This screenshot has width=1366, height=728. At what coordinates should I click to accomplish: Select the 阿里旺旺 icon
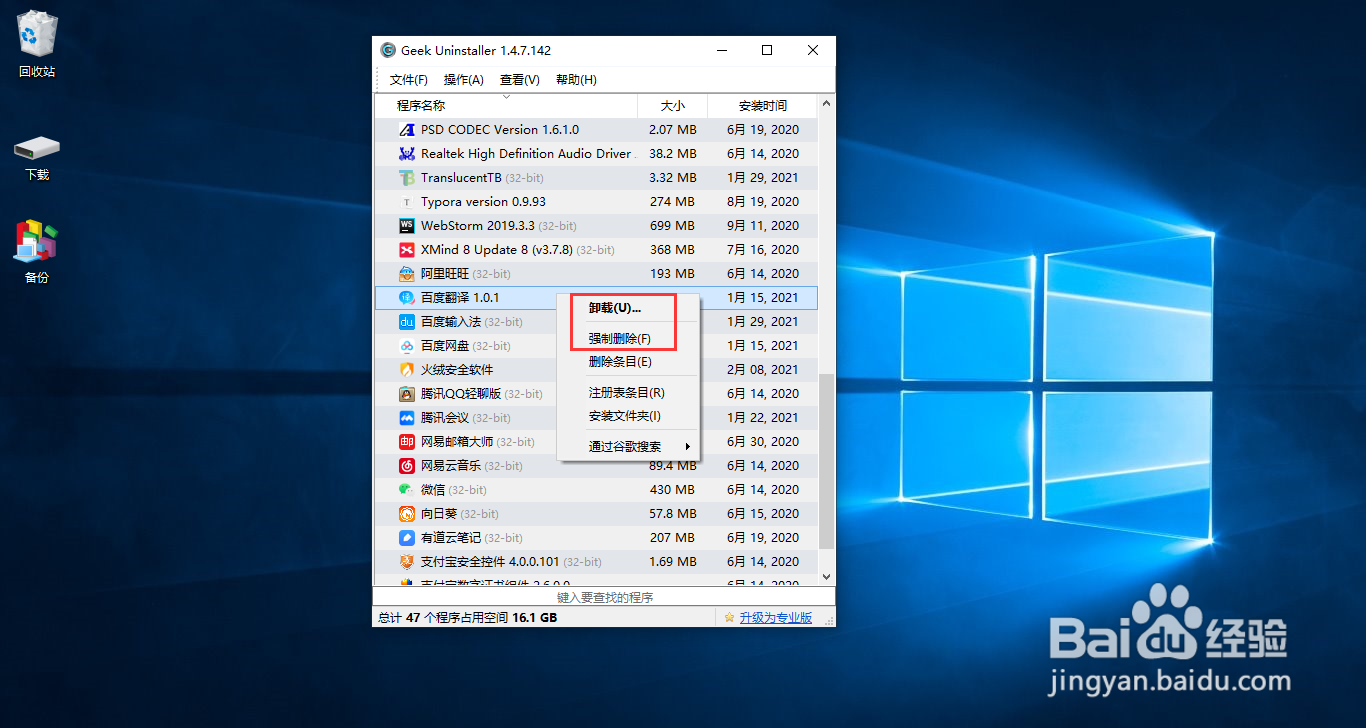click(406, 274)
